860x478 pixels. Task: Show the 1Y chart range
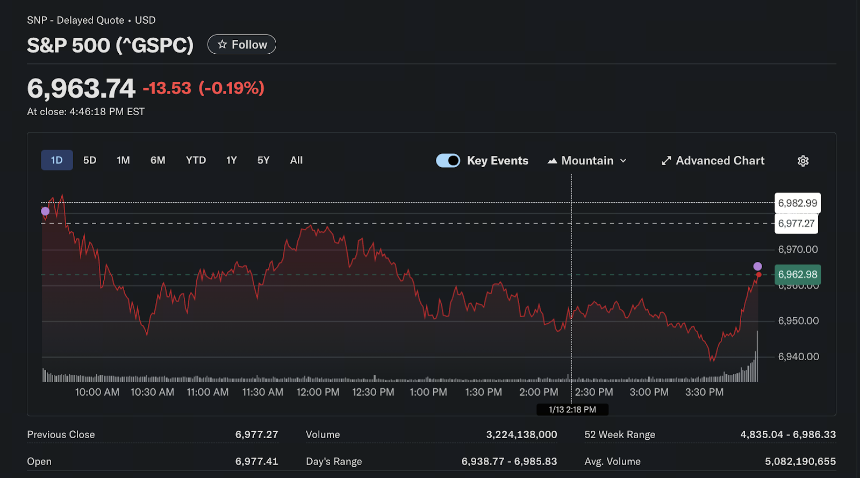coord(231,160)
